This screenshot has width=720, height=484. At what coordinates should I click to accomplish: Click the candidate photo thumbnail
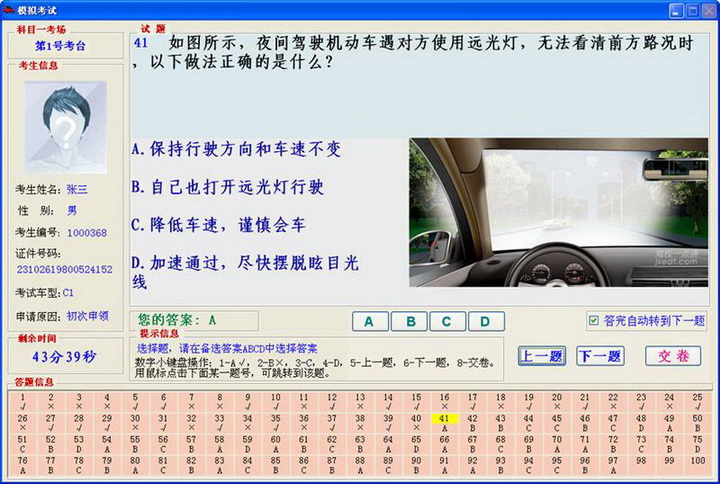tap(66, 127)
